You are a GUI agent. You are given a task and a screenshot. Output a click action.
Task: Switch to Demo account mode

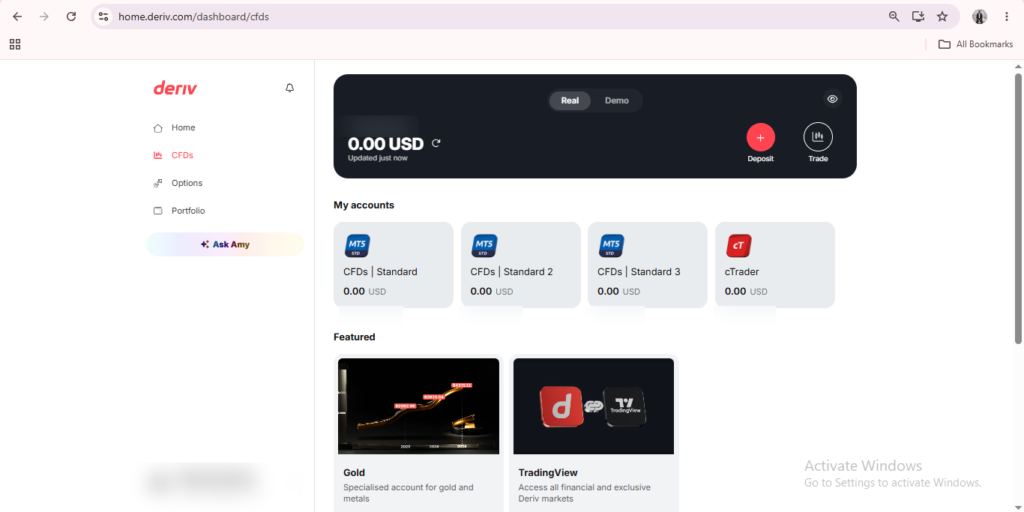click(616, 101)
